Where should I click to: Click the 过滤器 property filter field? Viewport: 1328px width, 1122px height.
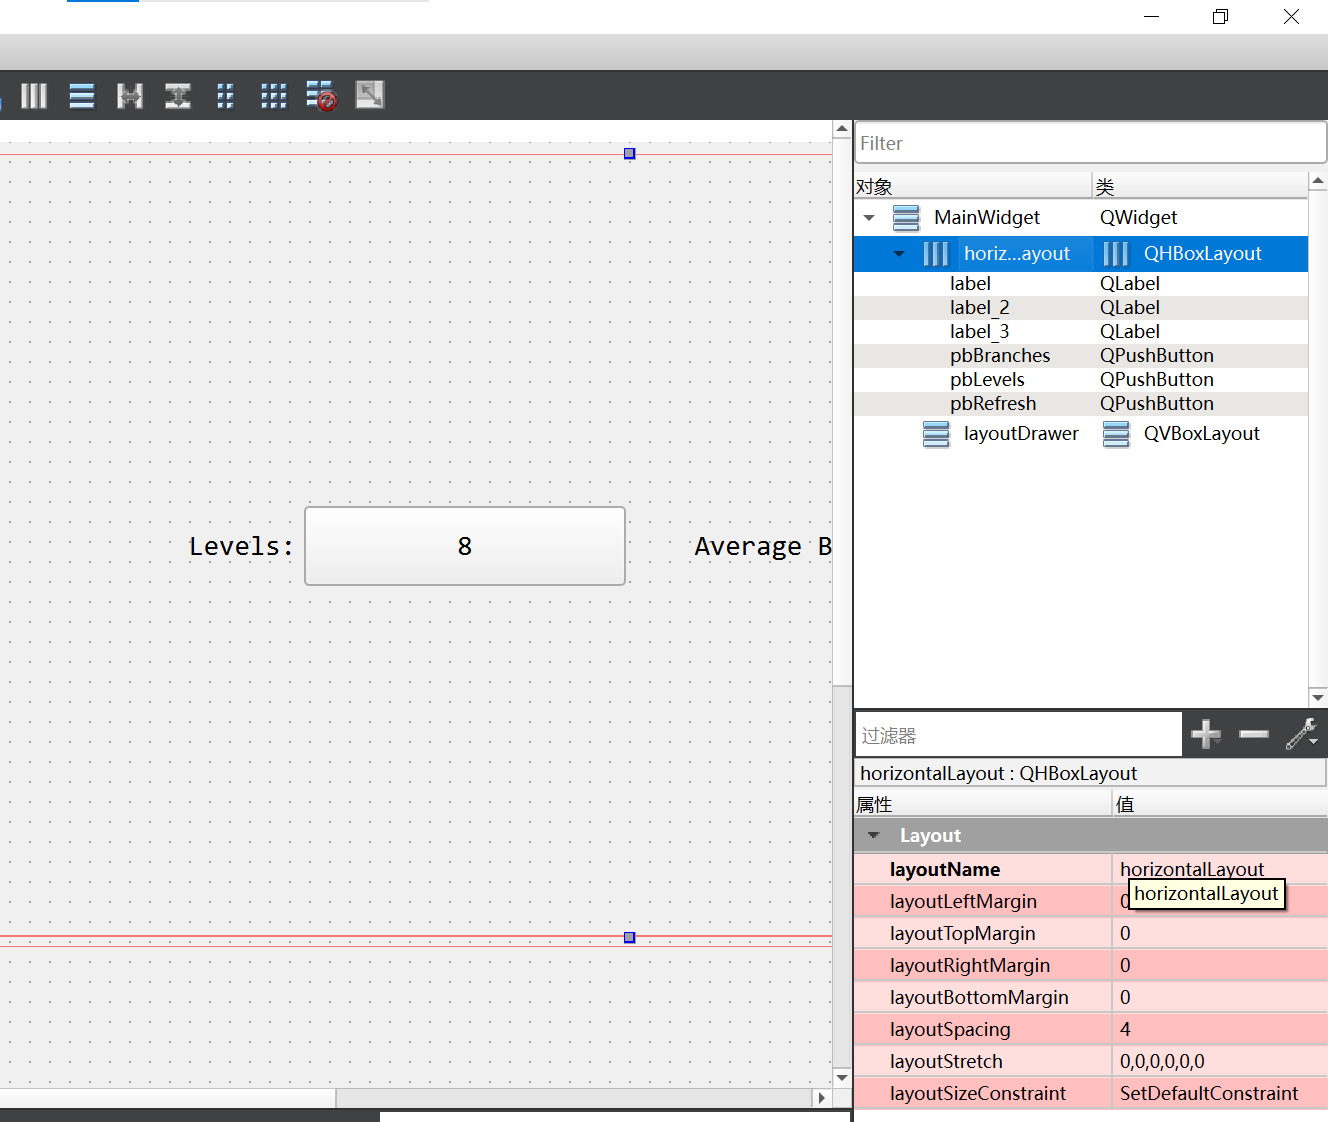click(x=1018, y=735)
